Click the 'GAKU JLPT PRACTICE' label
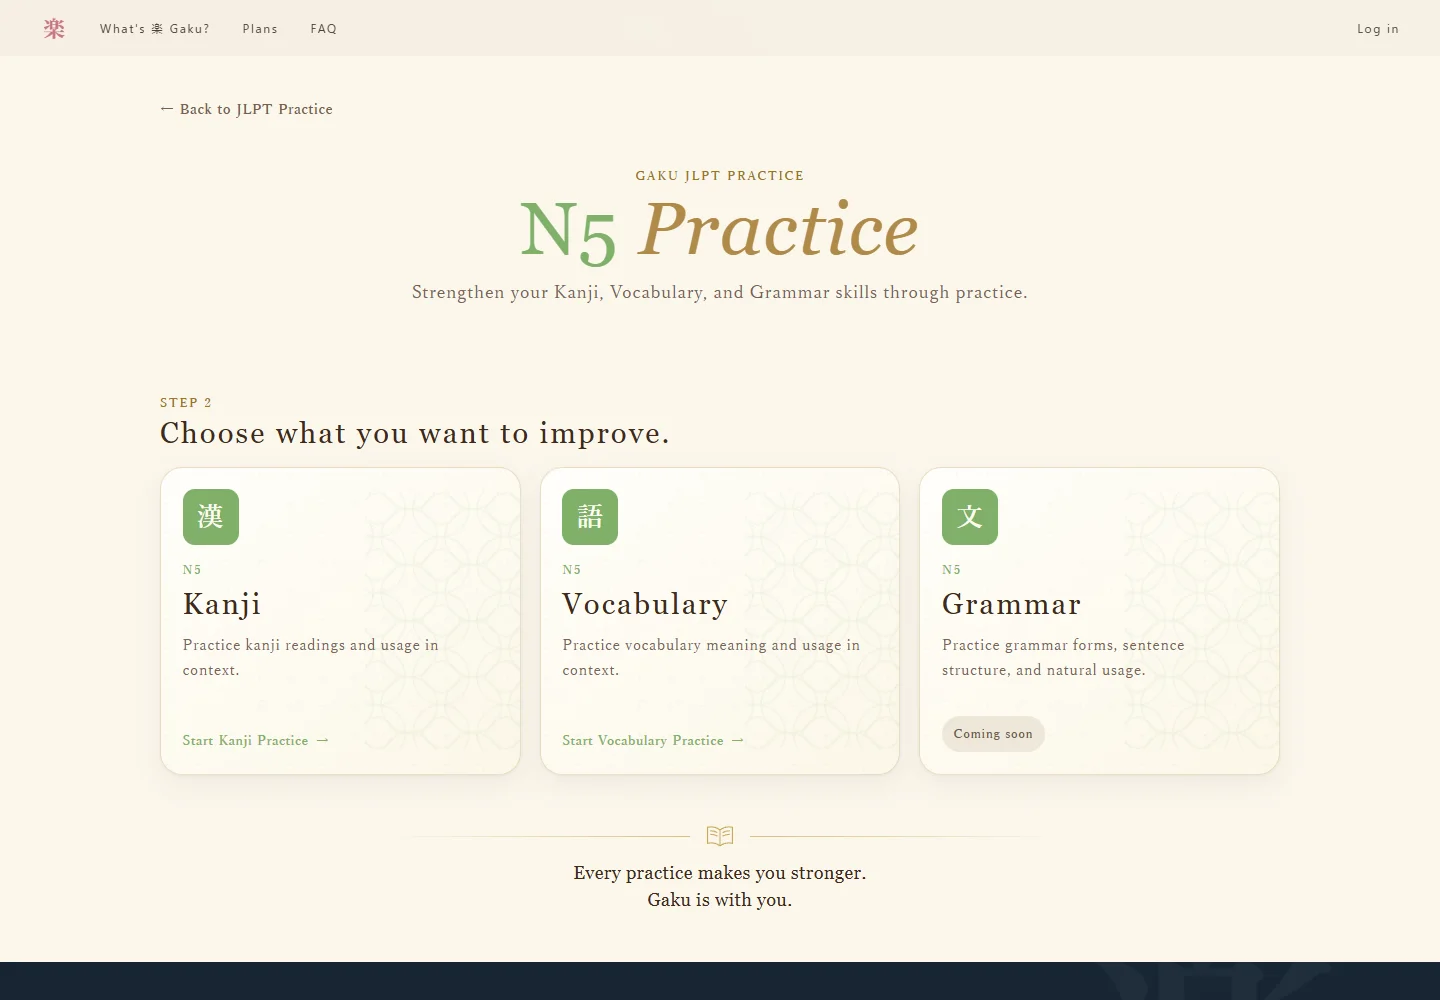 tap(720, 176)
